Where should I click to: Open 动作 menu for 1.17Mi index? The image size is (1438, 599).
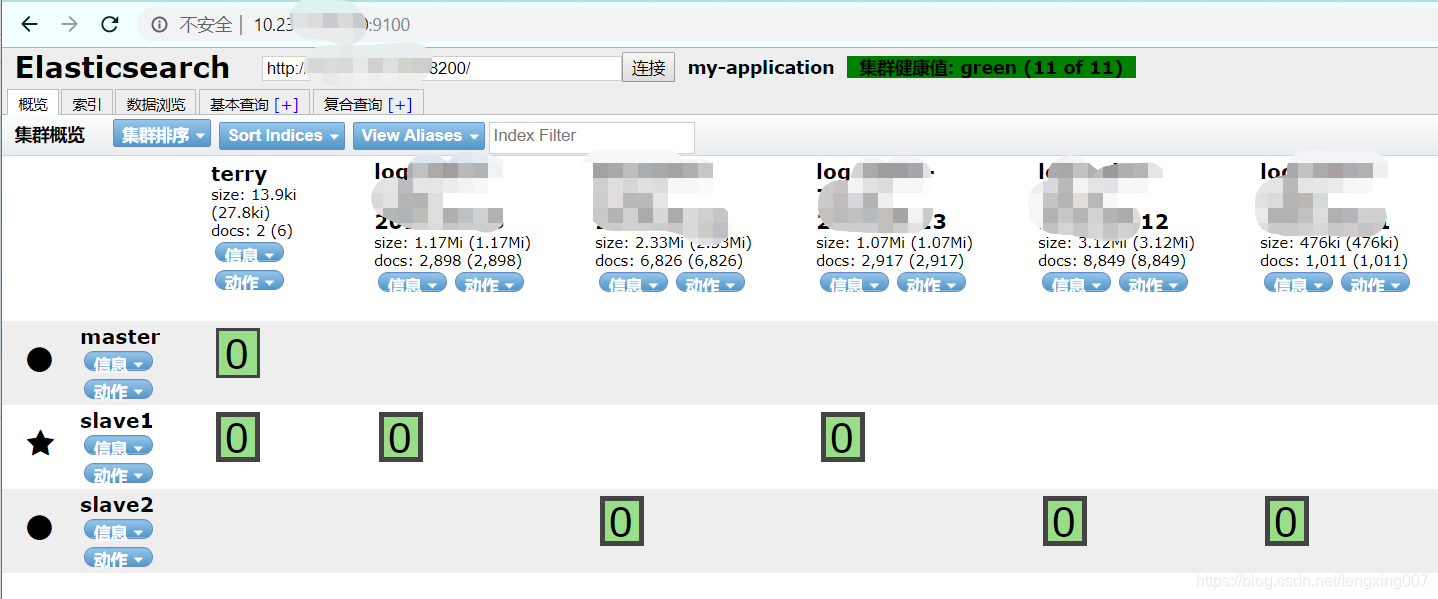point(489,284)
